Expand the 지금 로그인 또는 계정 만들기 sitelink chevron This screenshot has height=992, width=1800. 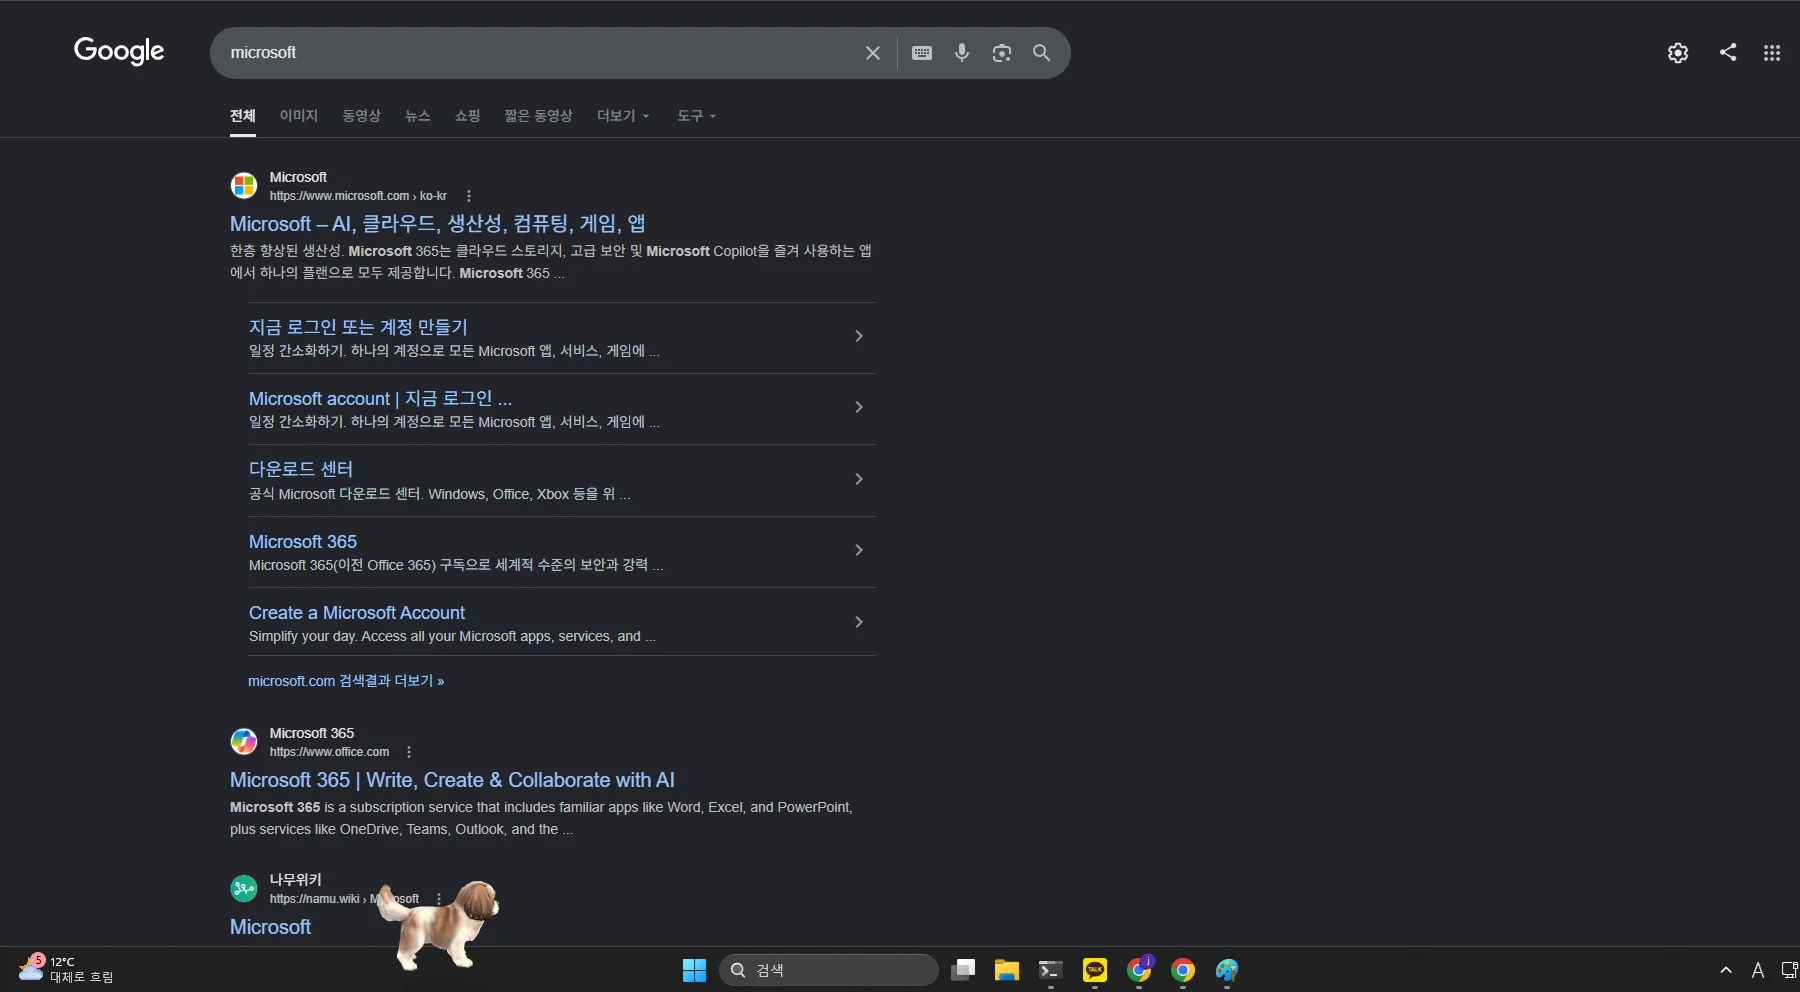(859, 336)
